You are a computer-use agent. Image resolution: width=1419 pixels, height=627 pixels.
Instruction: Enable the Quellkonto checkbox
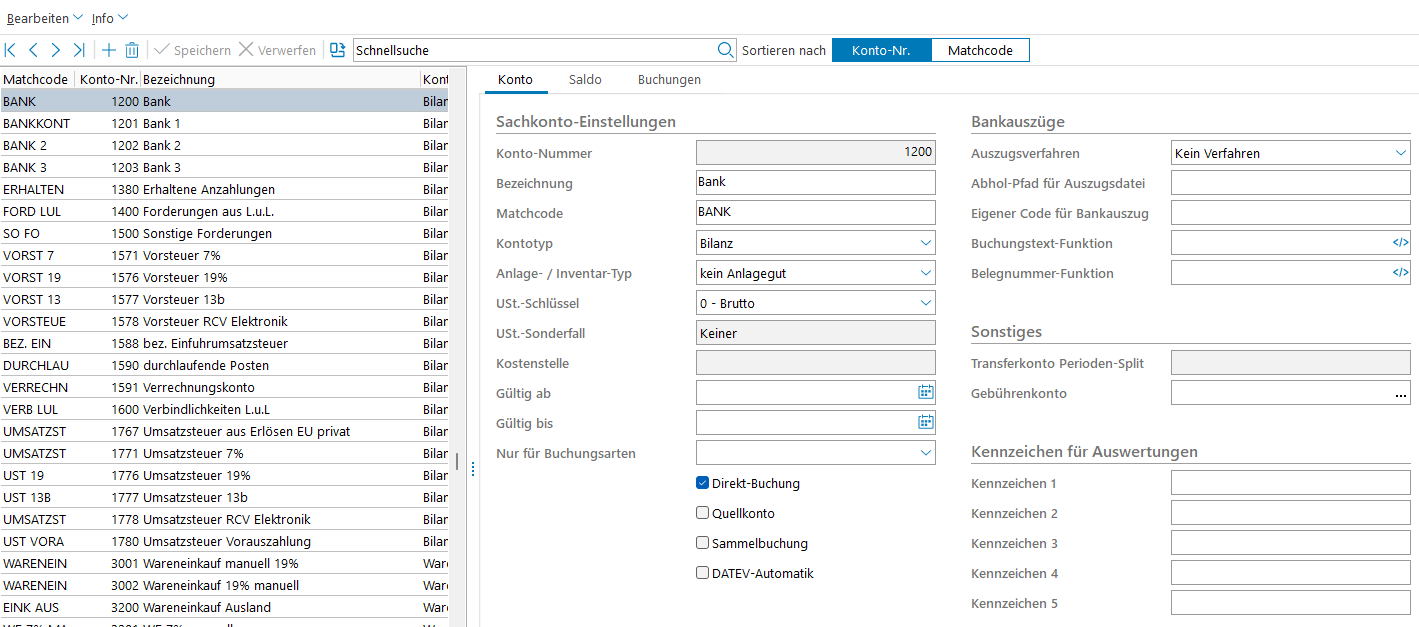tap(703, 514)
